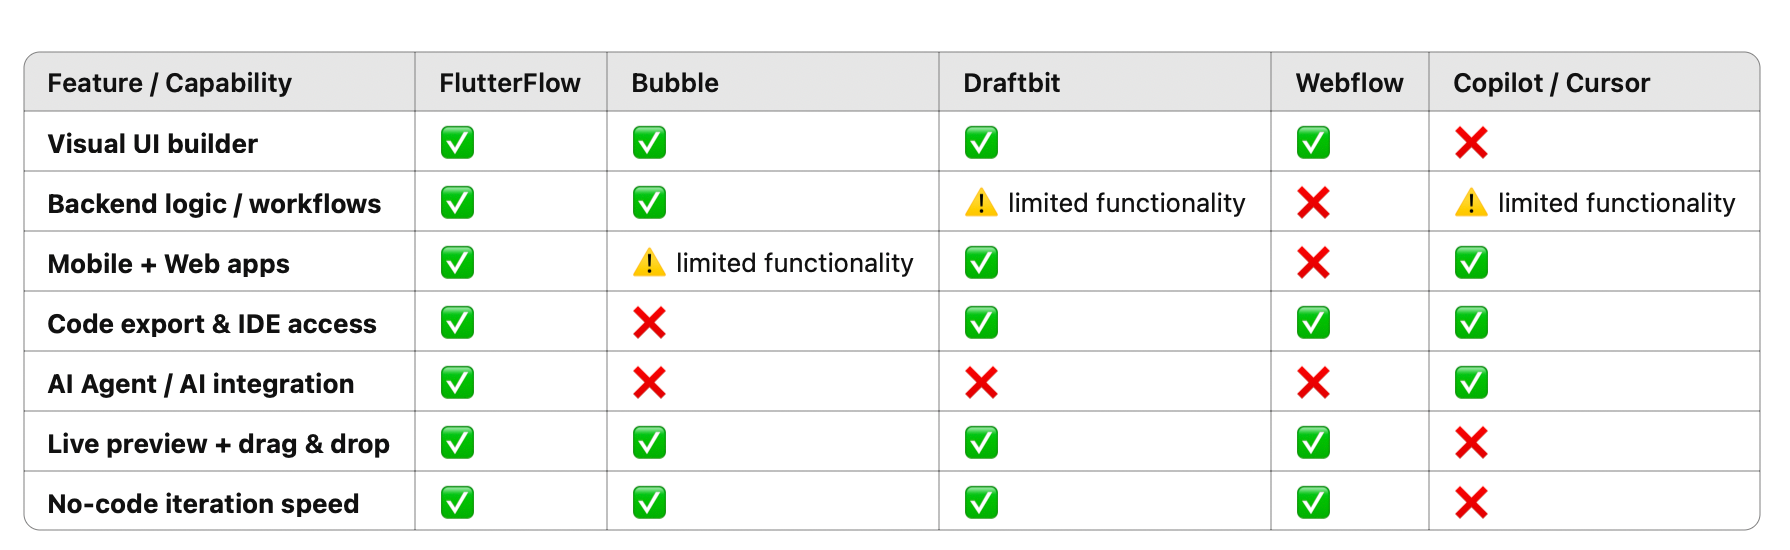Screen dimensions: 1790x550
Task: Click Draftbit's limited functionality text
Action: 1126,203
